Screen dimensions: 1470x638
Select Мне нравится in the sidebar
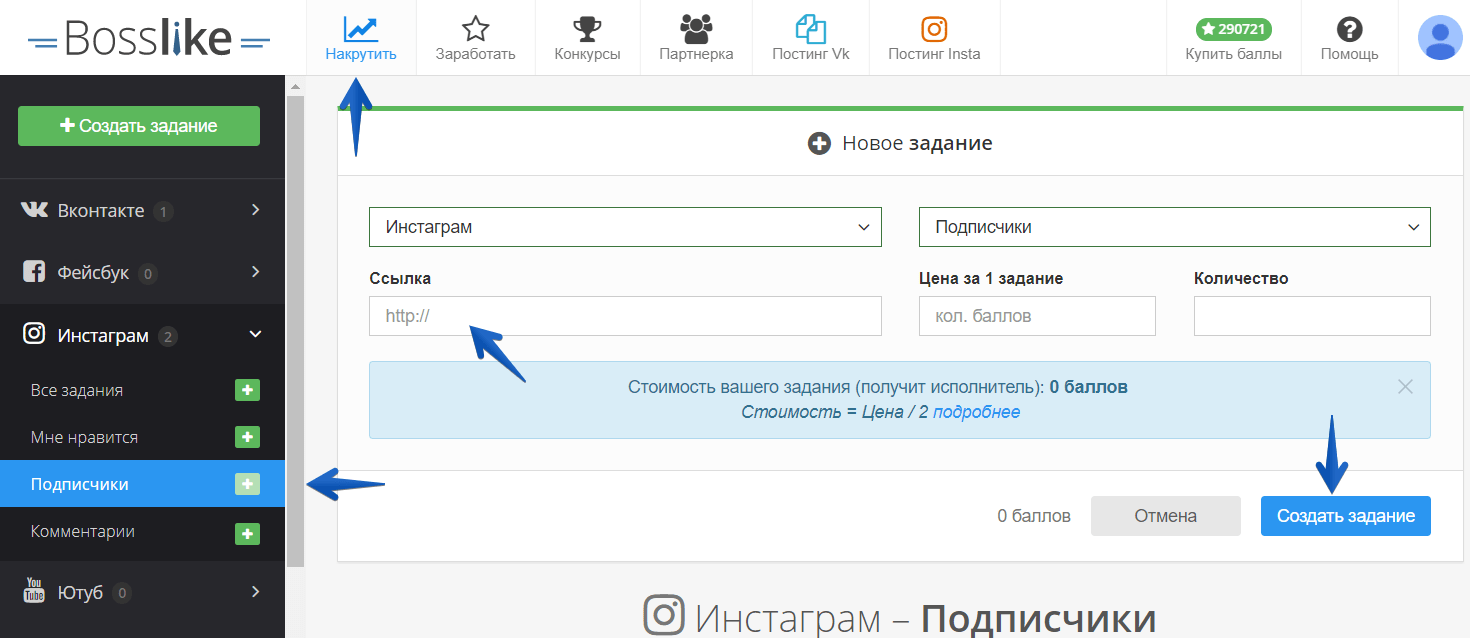(x=84, y=437)
